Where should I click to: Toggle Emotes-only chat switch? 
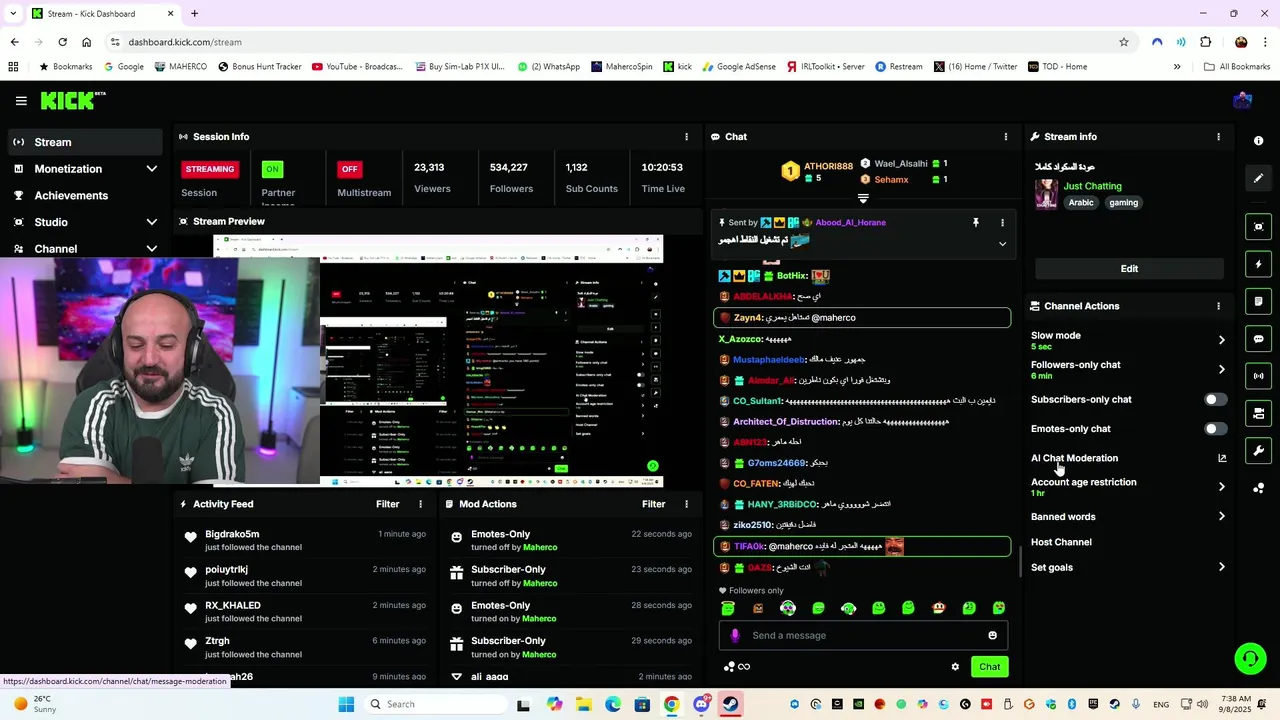[x=1215, y=429]
